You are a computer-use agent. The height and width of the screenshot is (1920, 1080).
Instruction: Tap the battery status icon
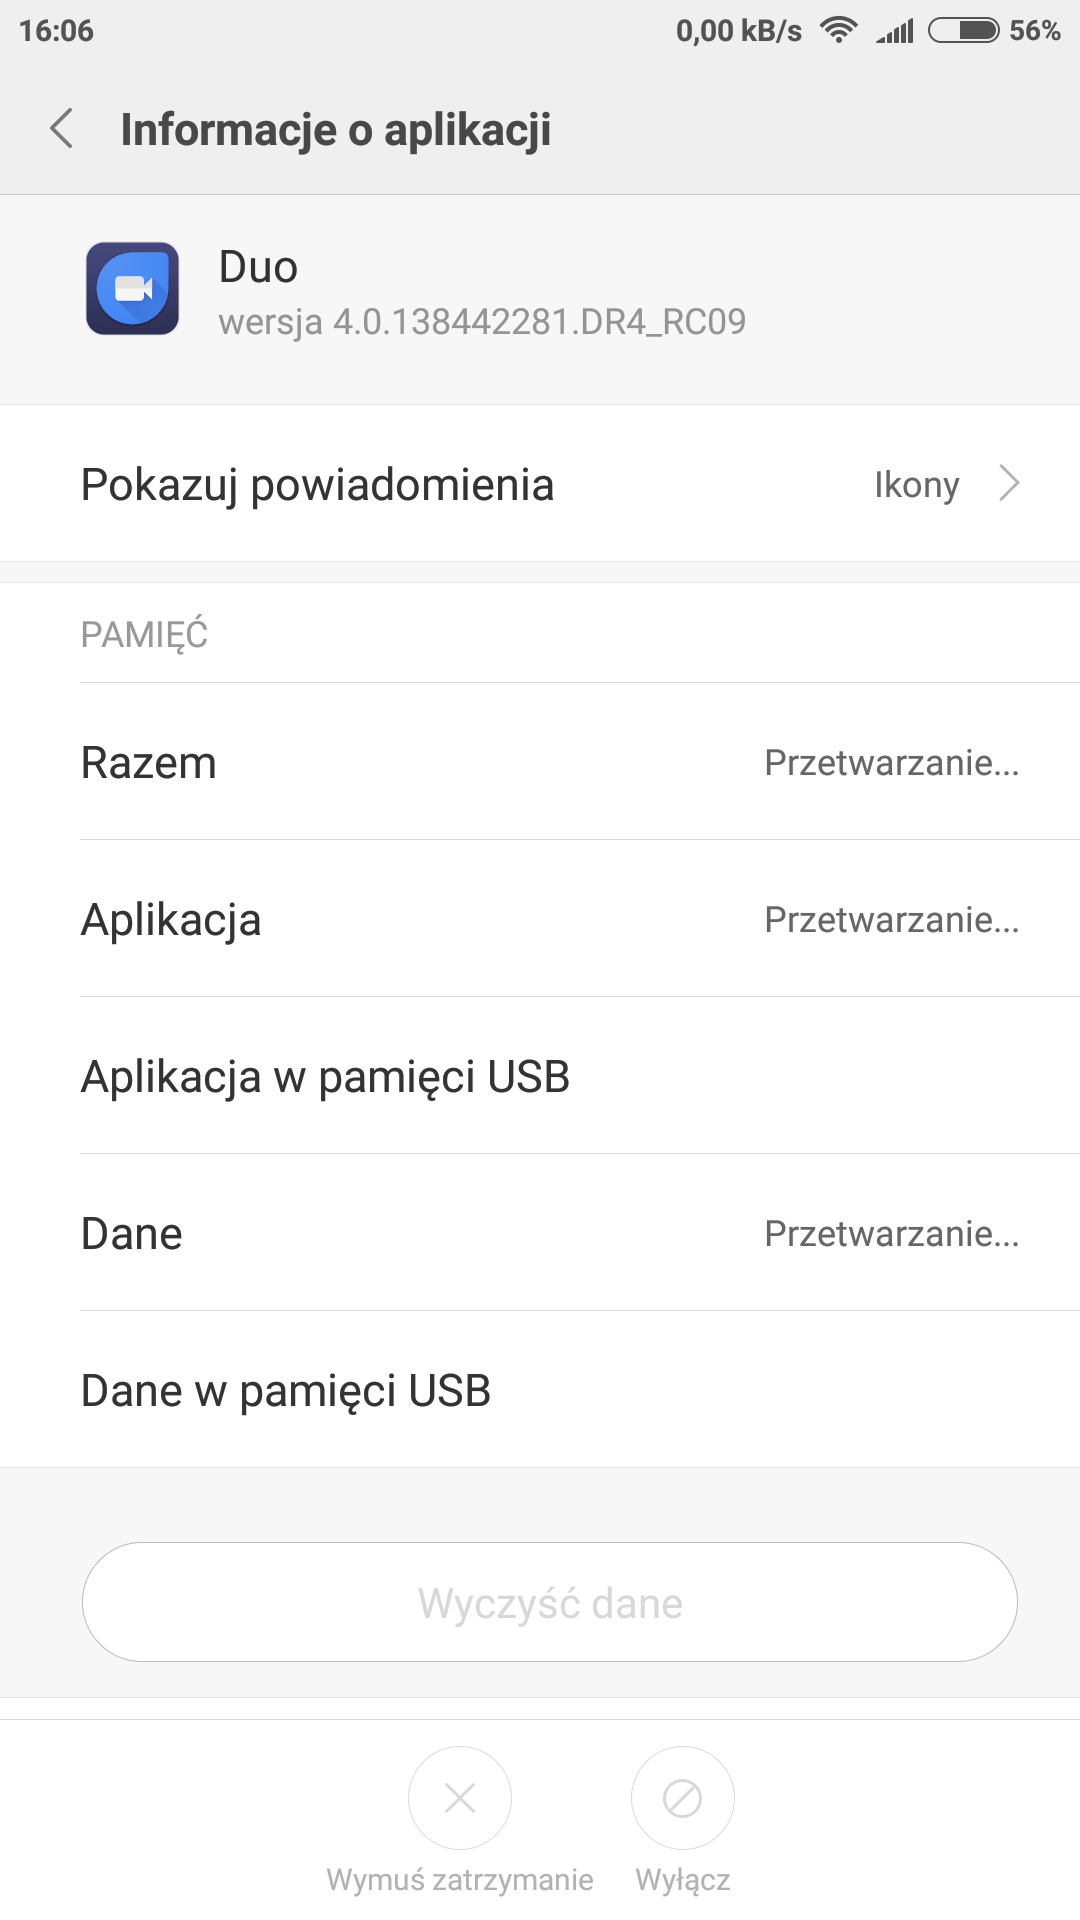point(963,31)
